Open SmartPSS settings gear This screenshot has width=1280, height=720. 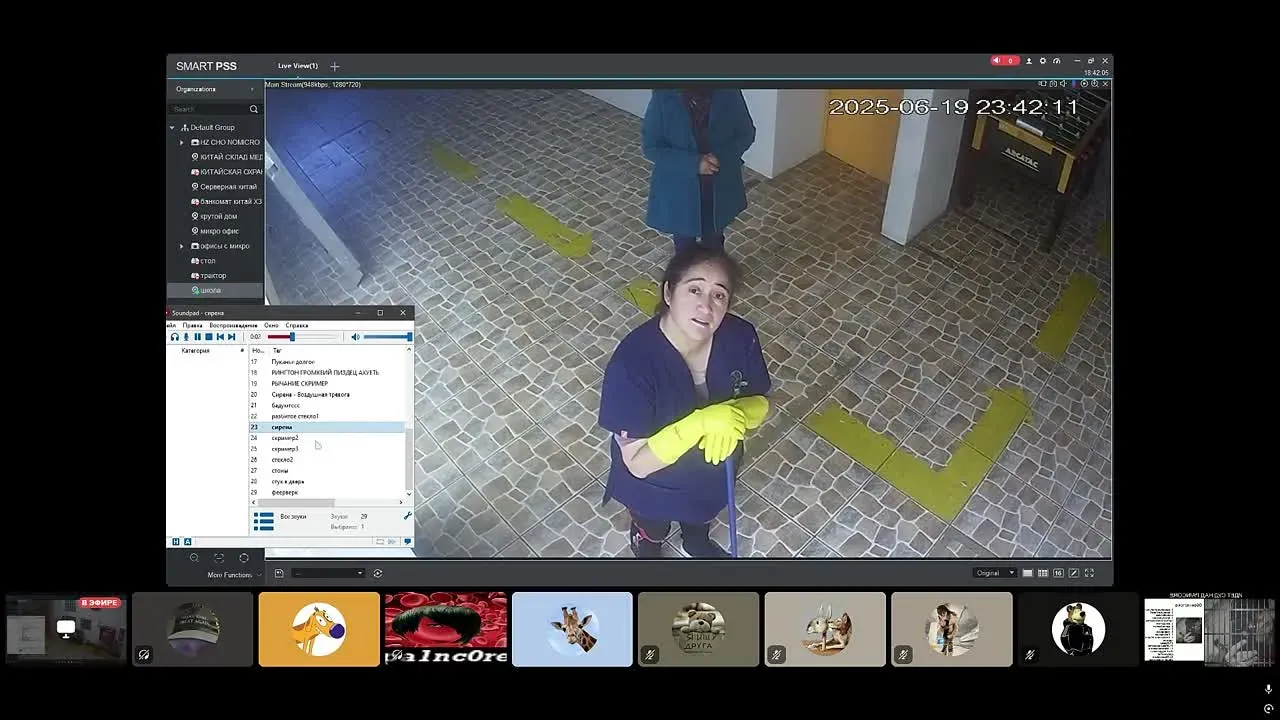1043,61
